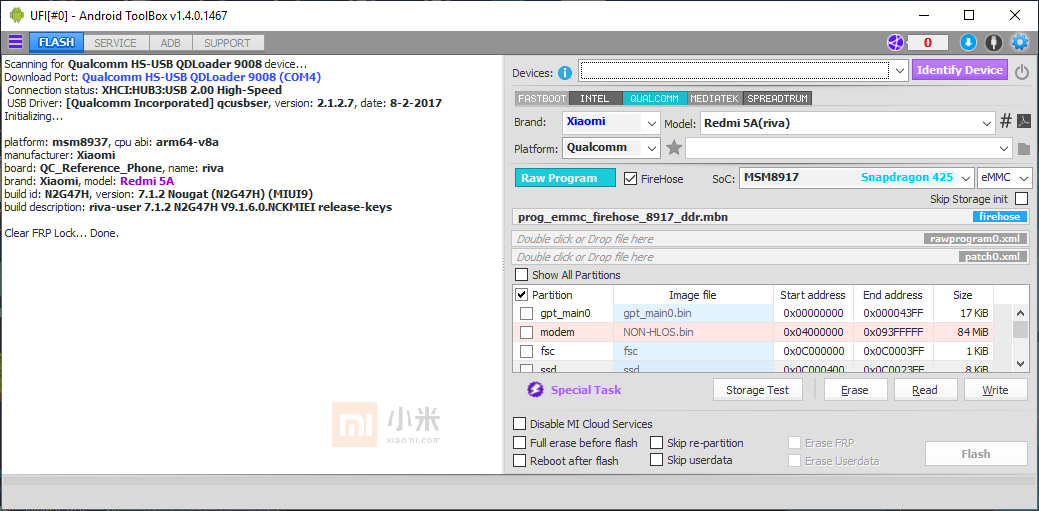Click the black connector port icon

click(x=993, y=42)
